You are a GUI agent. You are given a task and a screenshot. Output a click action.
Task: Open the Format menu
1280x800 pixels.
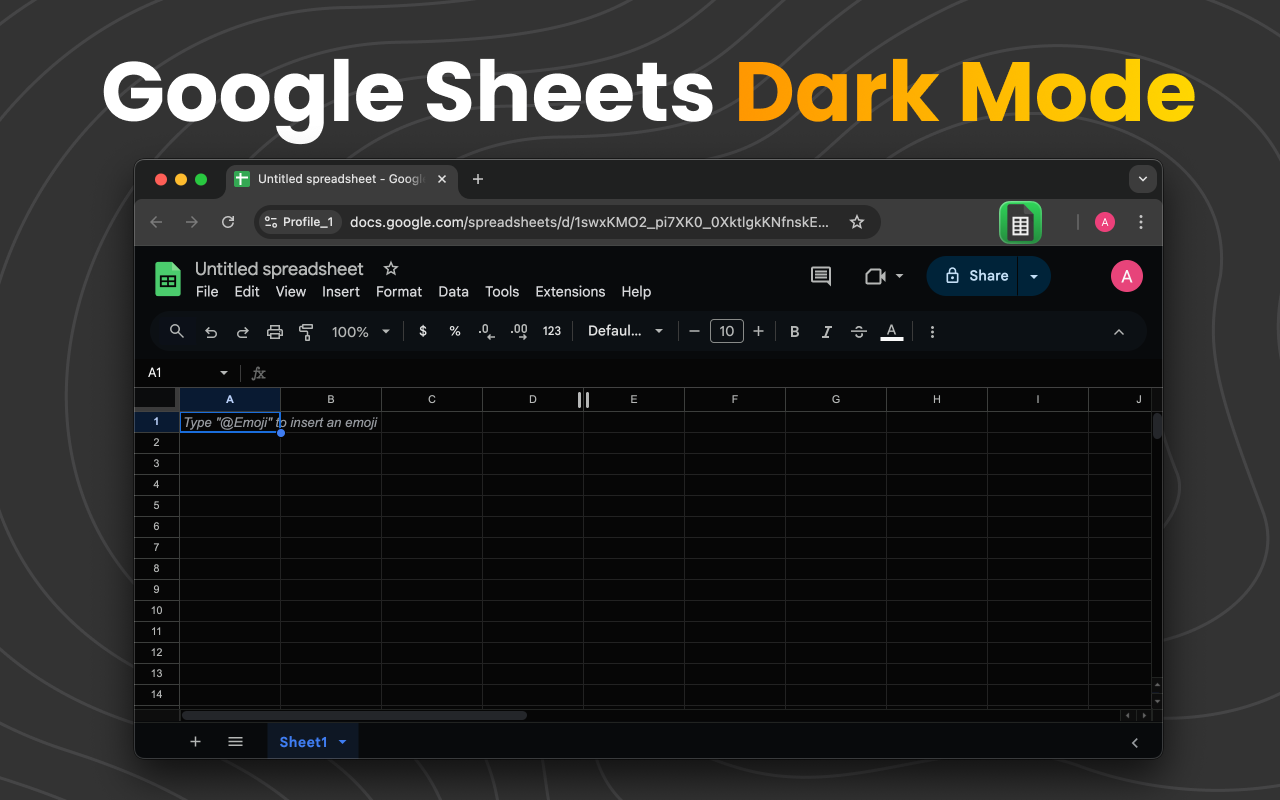coord(398,292)
